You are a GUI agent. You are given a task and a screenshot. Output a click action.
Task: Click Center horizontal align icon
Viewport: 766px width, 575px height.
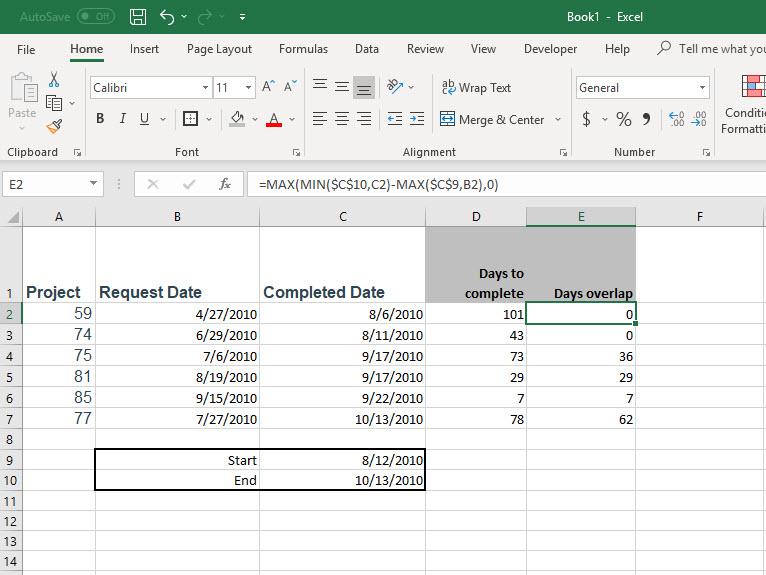click(342, 119)
